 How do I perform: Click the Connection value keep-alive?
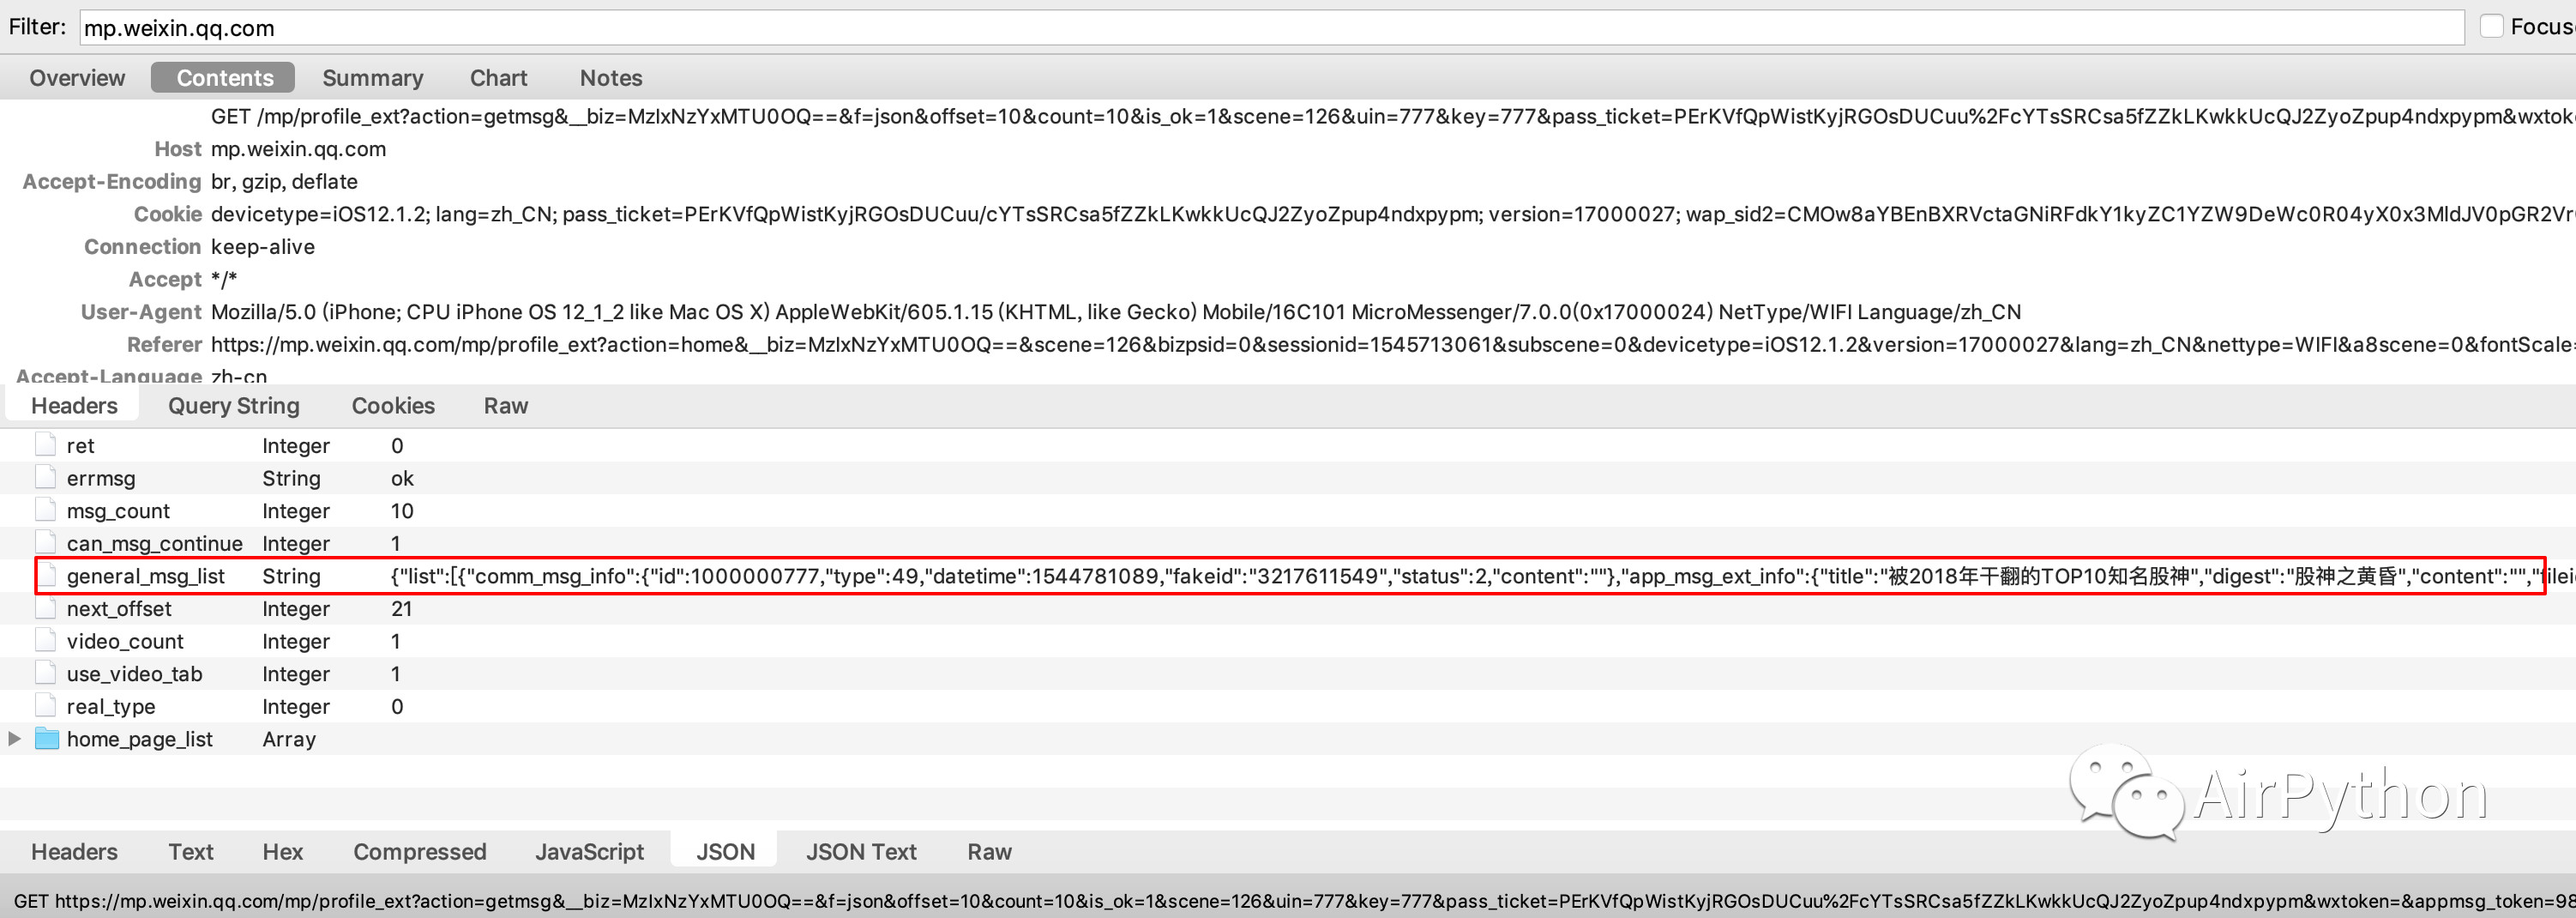click(x=263, y=247)
